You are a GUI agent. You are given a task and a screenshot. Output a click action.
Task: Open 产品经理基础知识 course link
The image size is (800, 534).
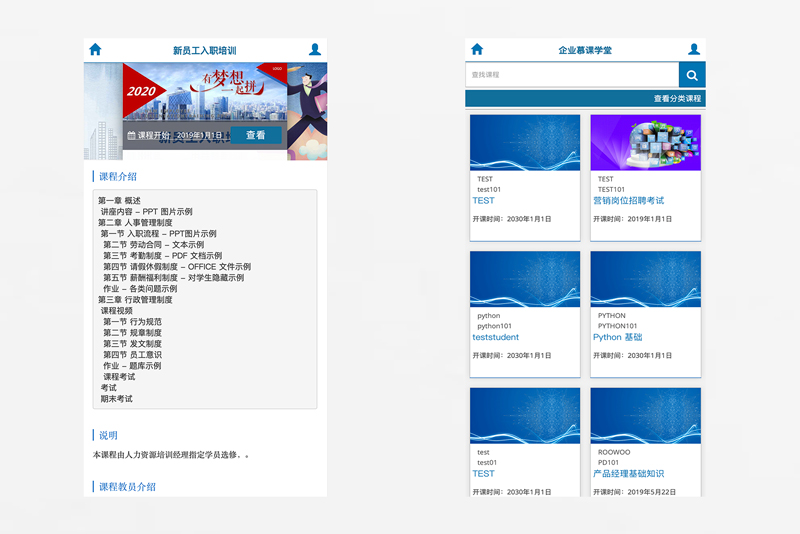click(x=629, y=473)
